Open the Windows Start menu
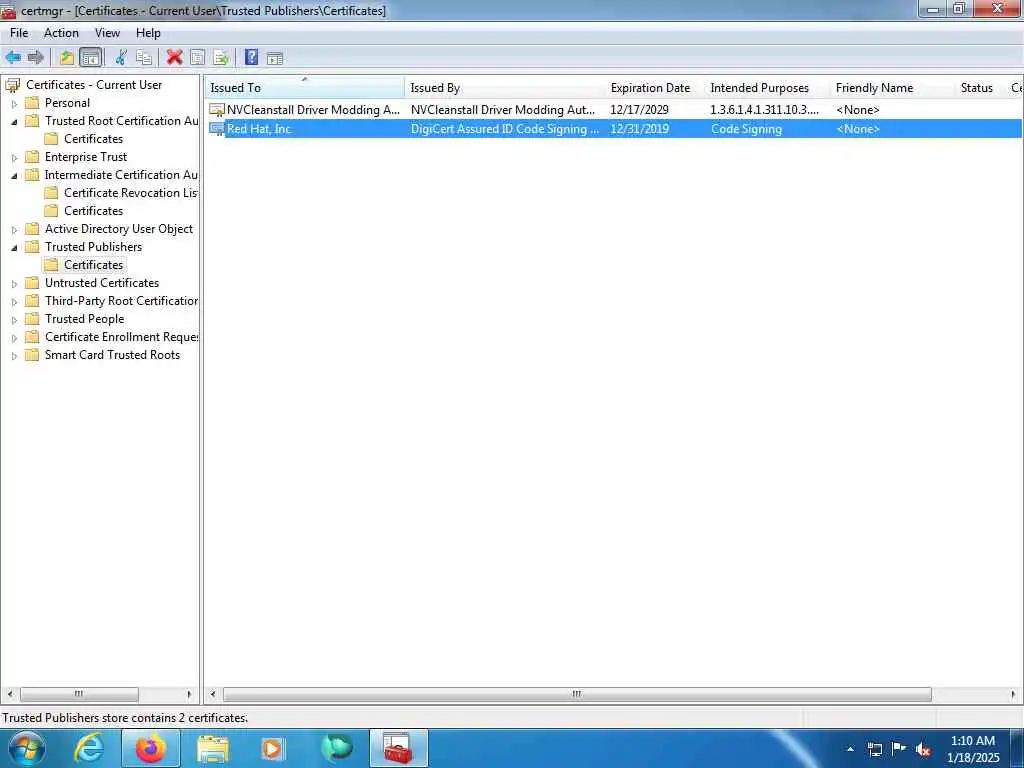The height and width of the screenshot is (768, 1024). 27,748
